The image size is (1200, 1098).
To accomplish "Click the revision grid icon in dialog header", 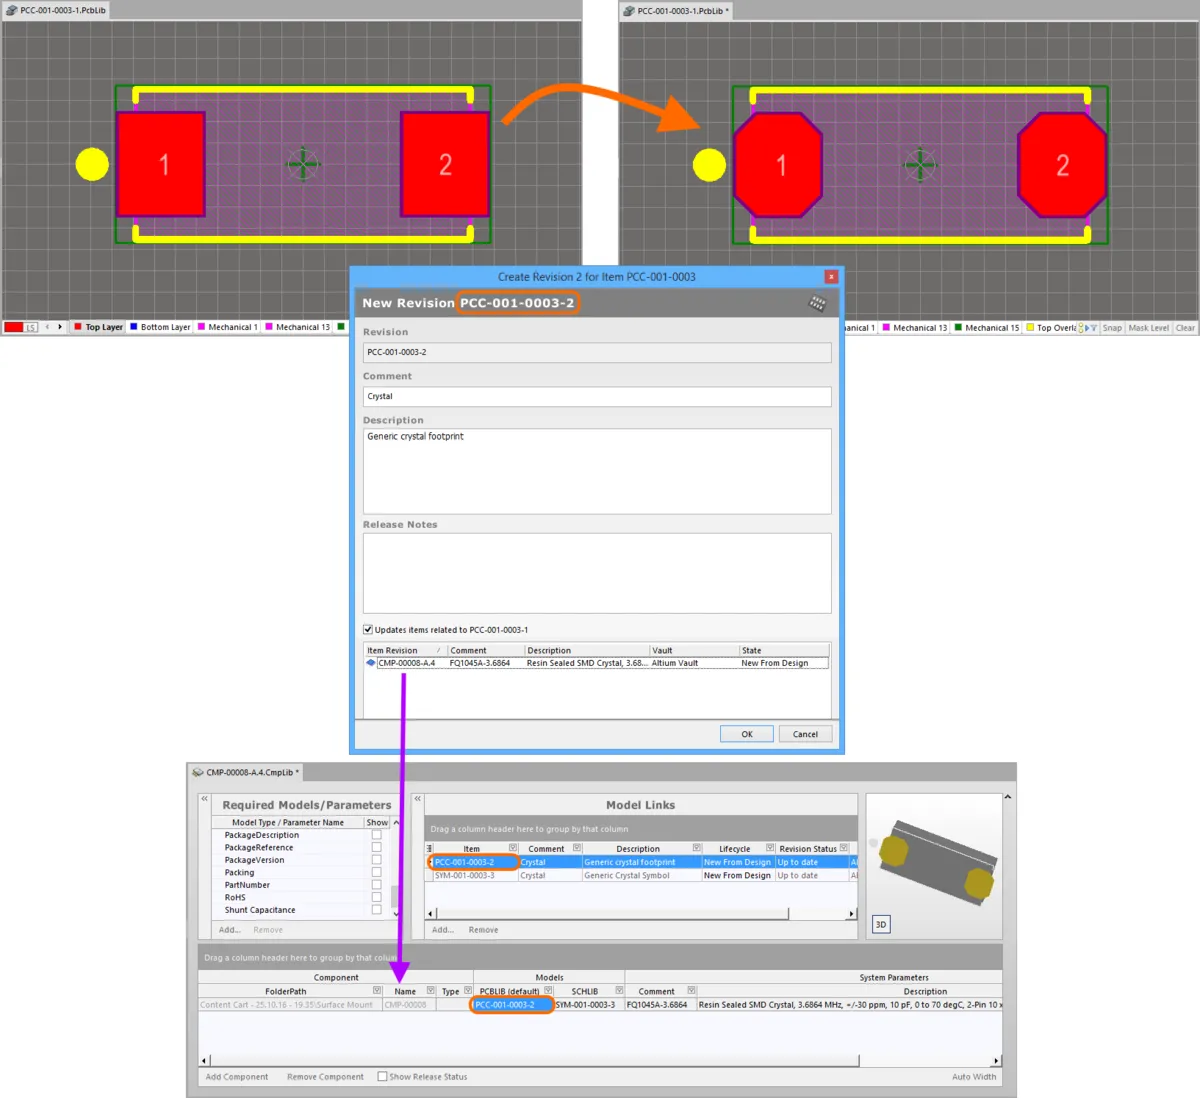I will pyautogui.click(x=817, y=303).
